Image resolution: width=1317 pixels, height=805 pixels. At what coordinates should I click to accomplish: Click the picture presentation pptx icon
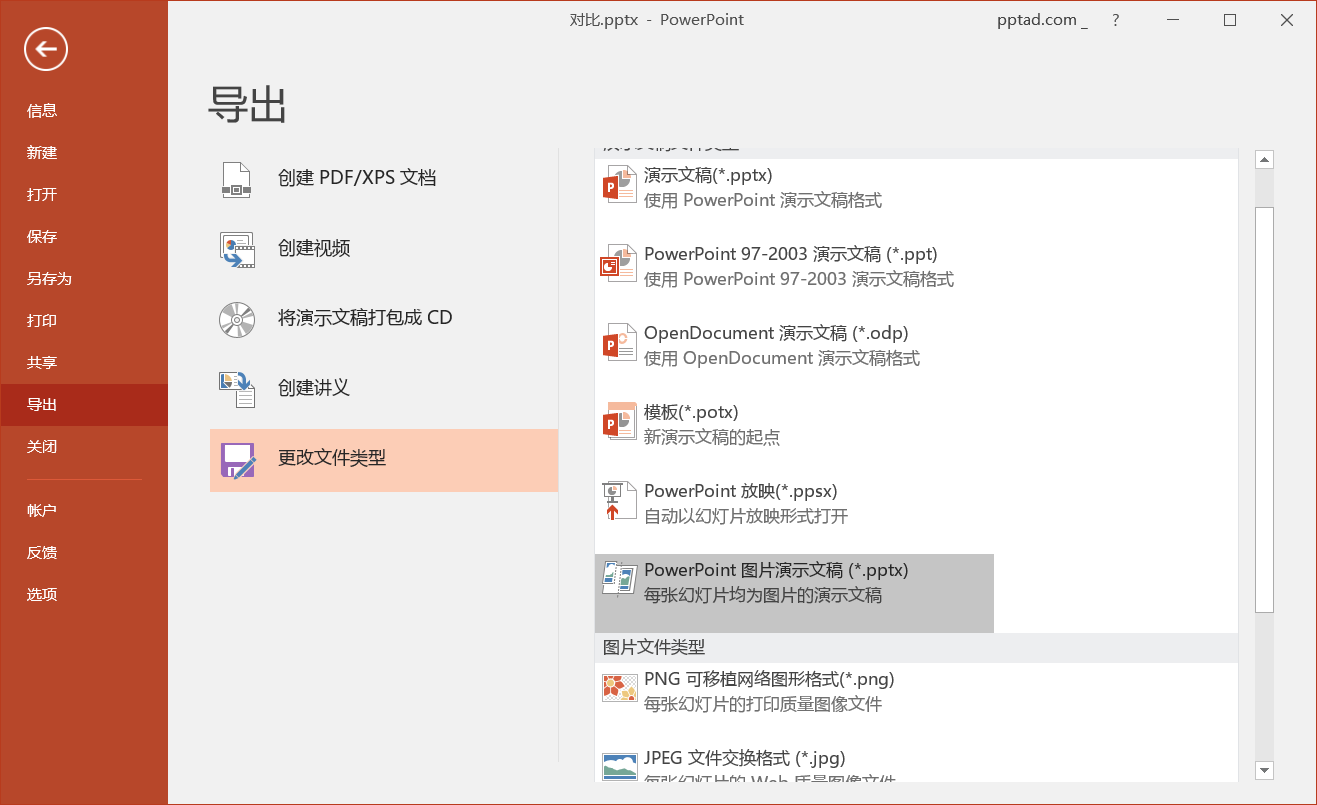coord(620,578)
